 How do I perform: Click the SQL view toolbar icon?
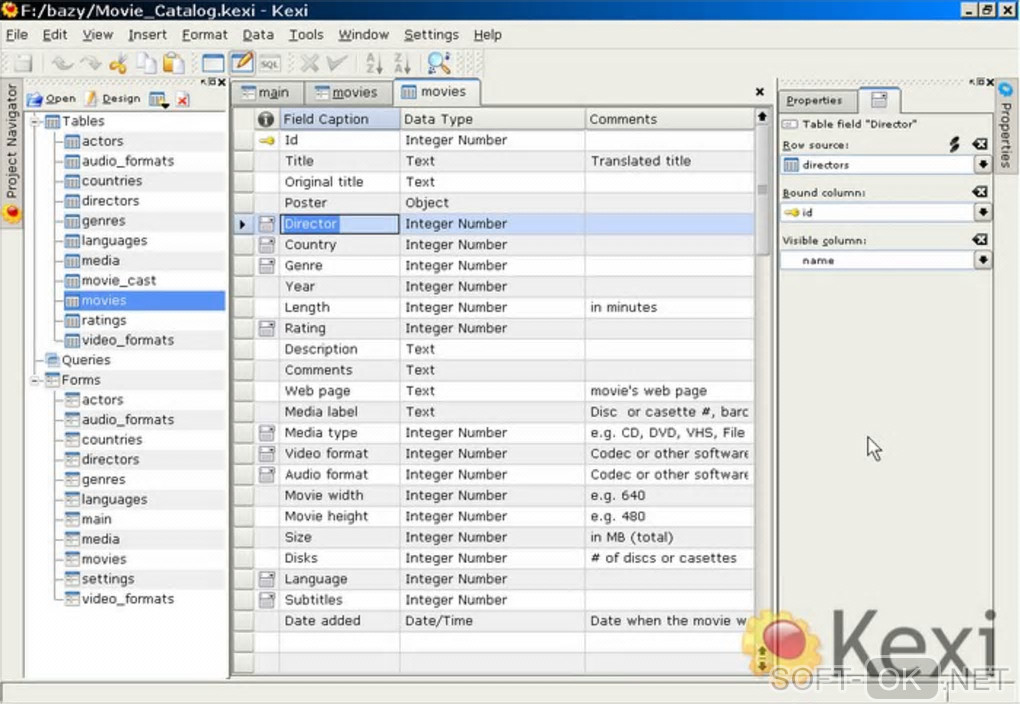[269, 63]
